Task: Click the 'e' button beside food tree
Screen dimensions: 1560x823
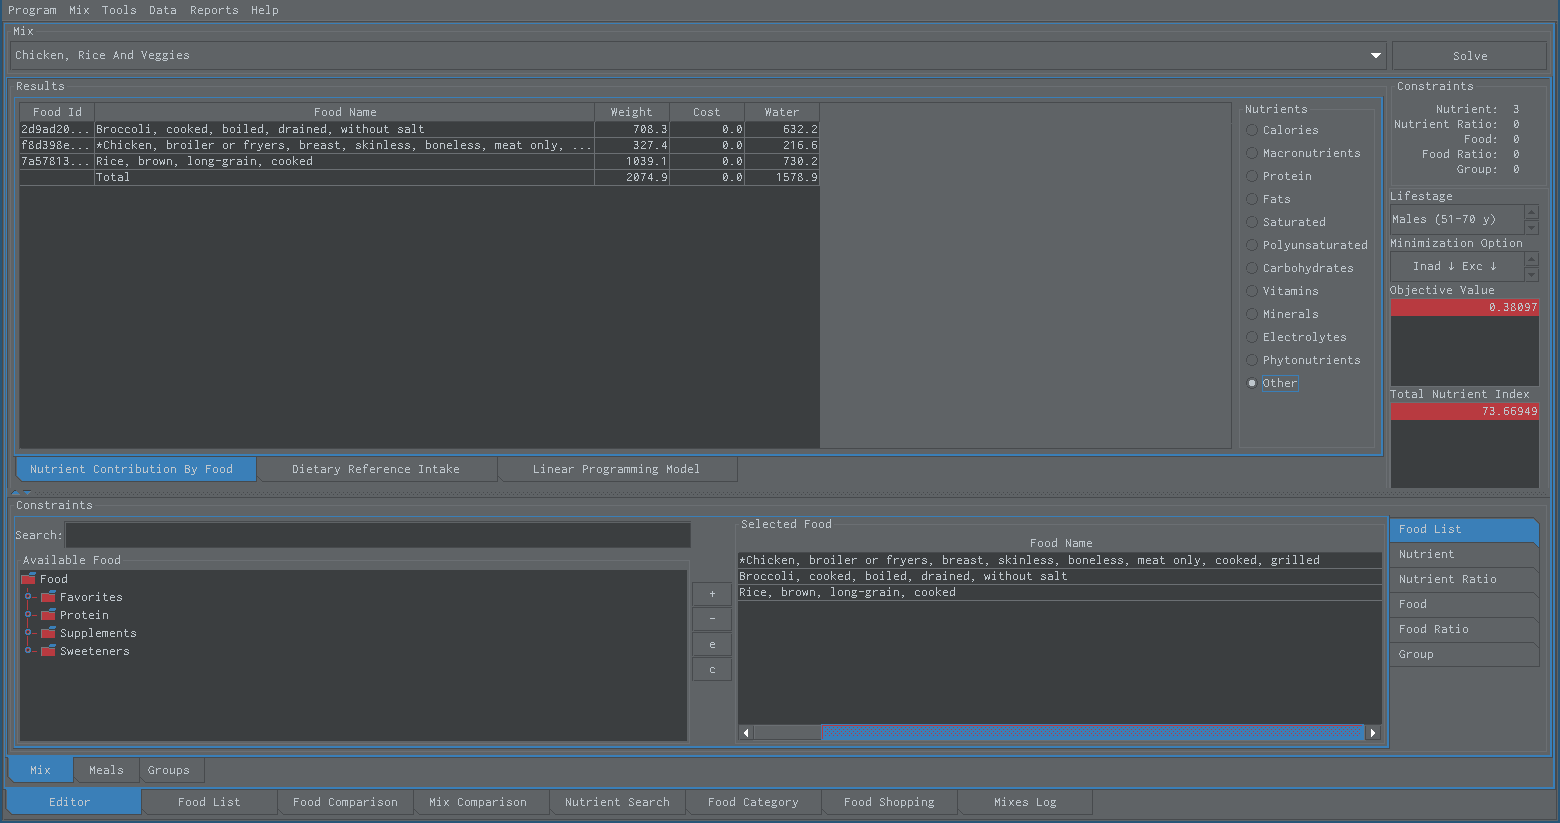Action: pyautogui.click(x=712, y=645)
